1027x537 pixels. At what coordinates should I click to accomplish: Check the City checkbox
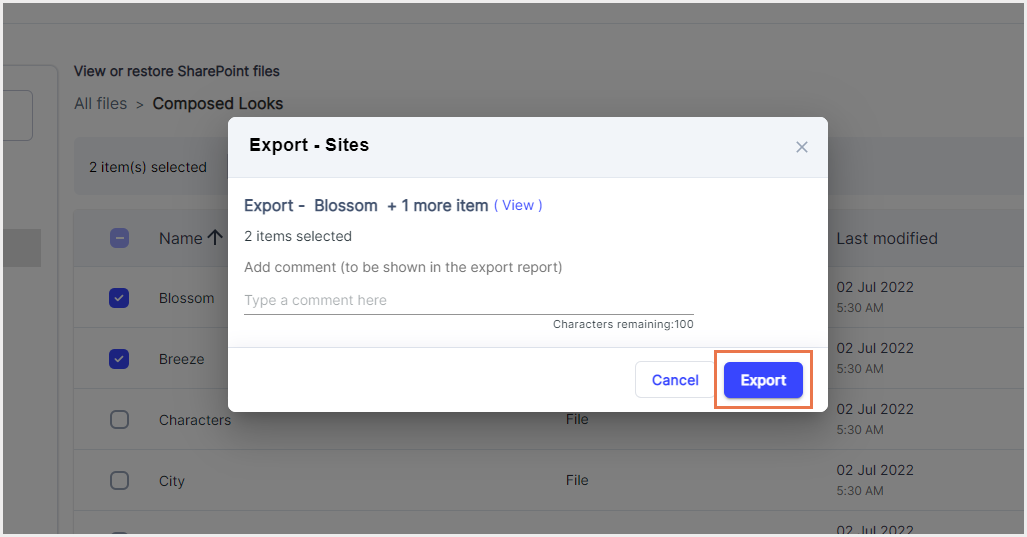pyautogui.click(x=119, y=480)
